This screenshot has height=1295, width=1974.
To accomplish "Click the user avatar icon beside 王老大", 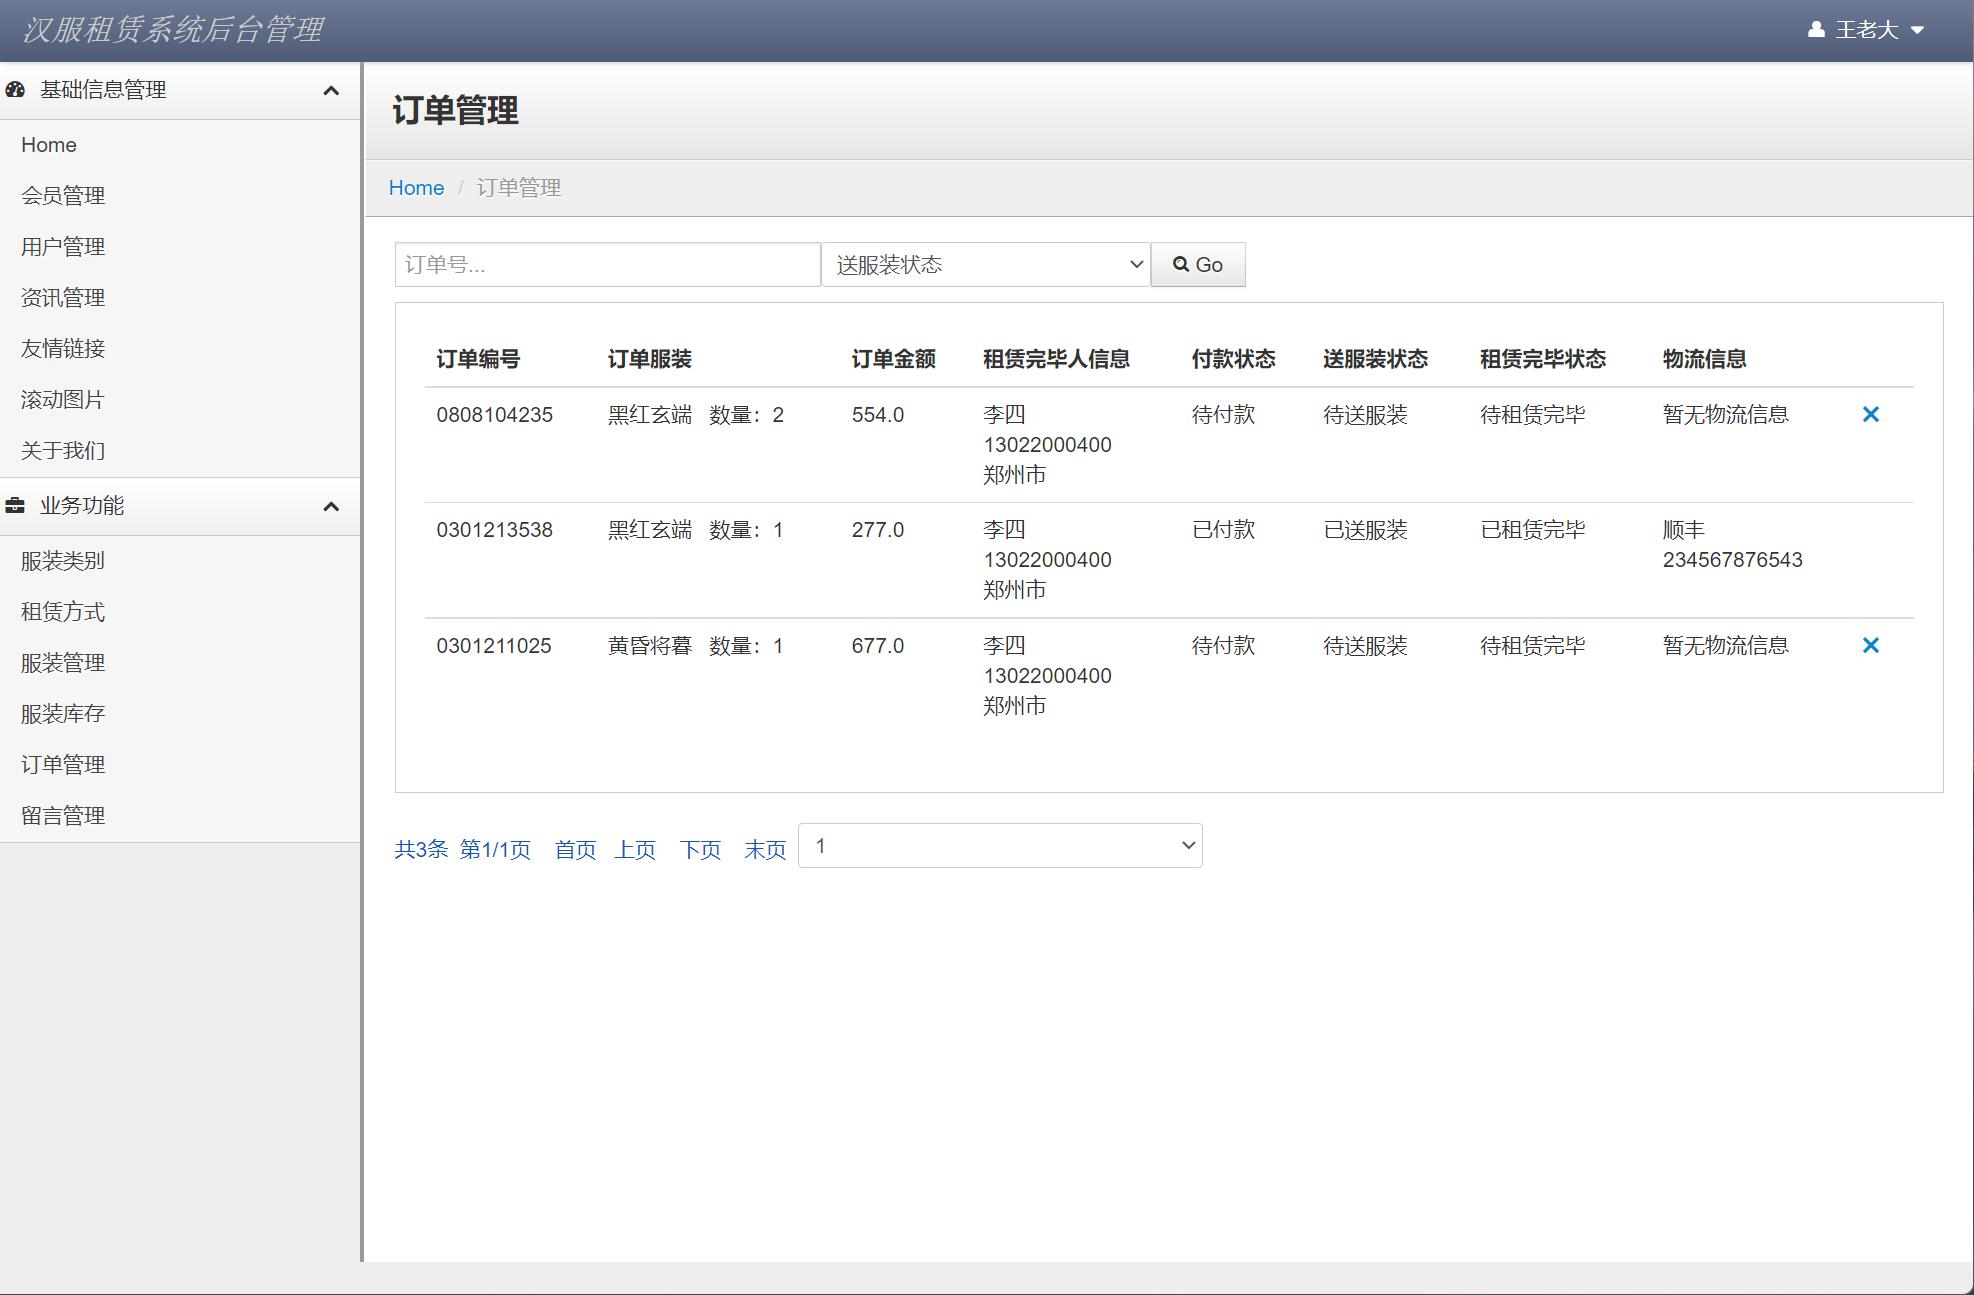I will [1816, 30].
